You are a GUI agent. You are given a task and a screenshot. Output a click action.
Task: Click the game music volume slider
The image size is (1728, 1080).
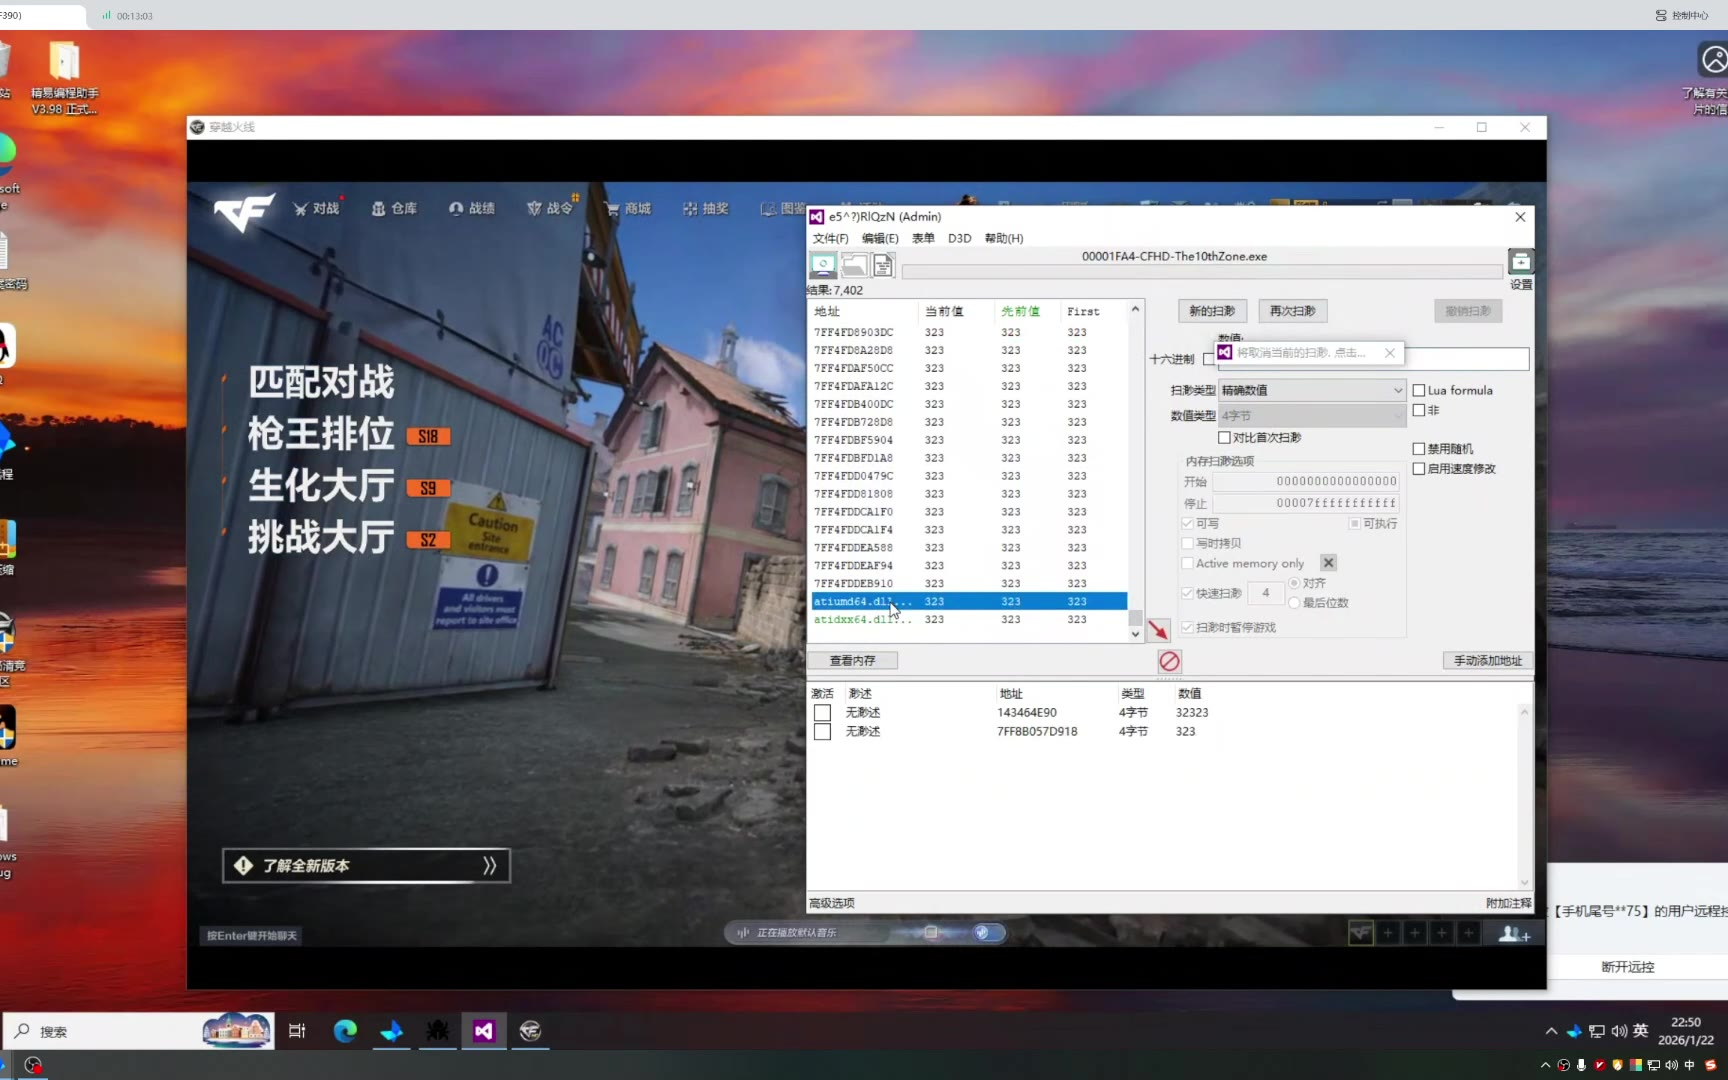[931, 932]
